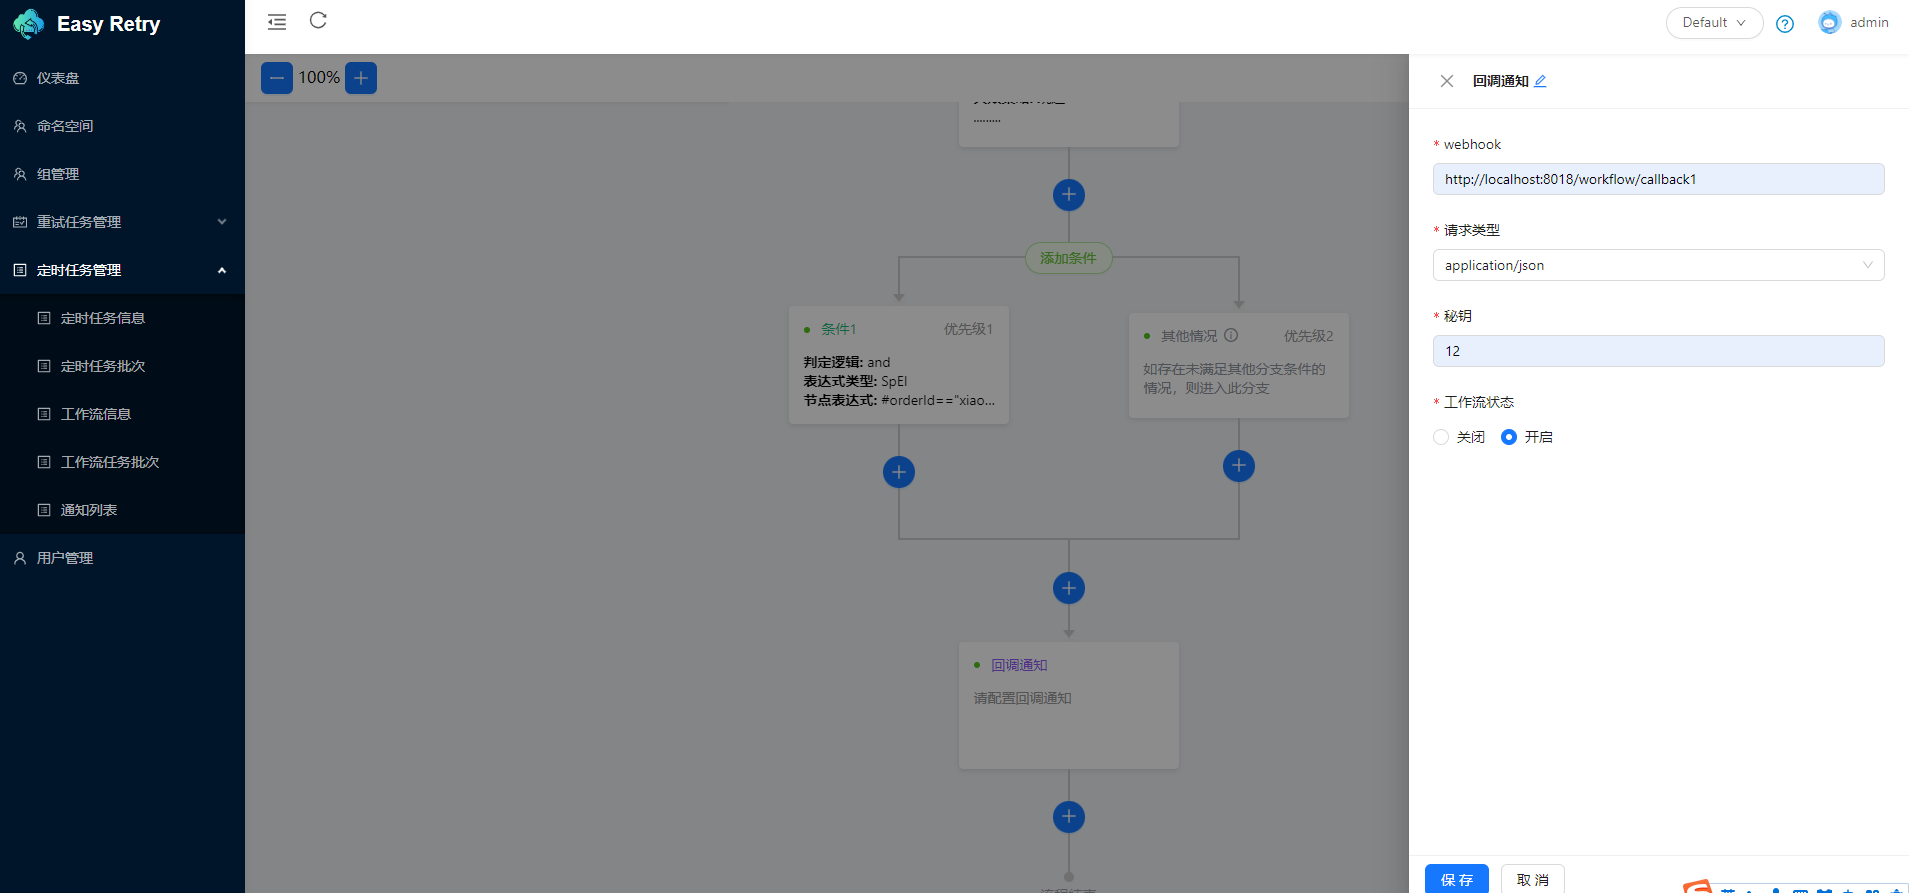The height and width of the screenshot is (893, 1909).
Task: Close the 回调通知 drawer panel
Action: [1446, 81]
